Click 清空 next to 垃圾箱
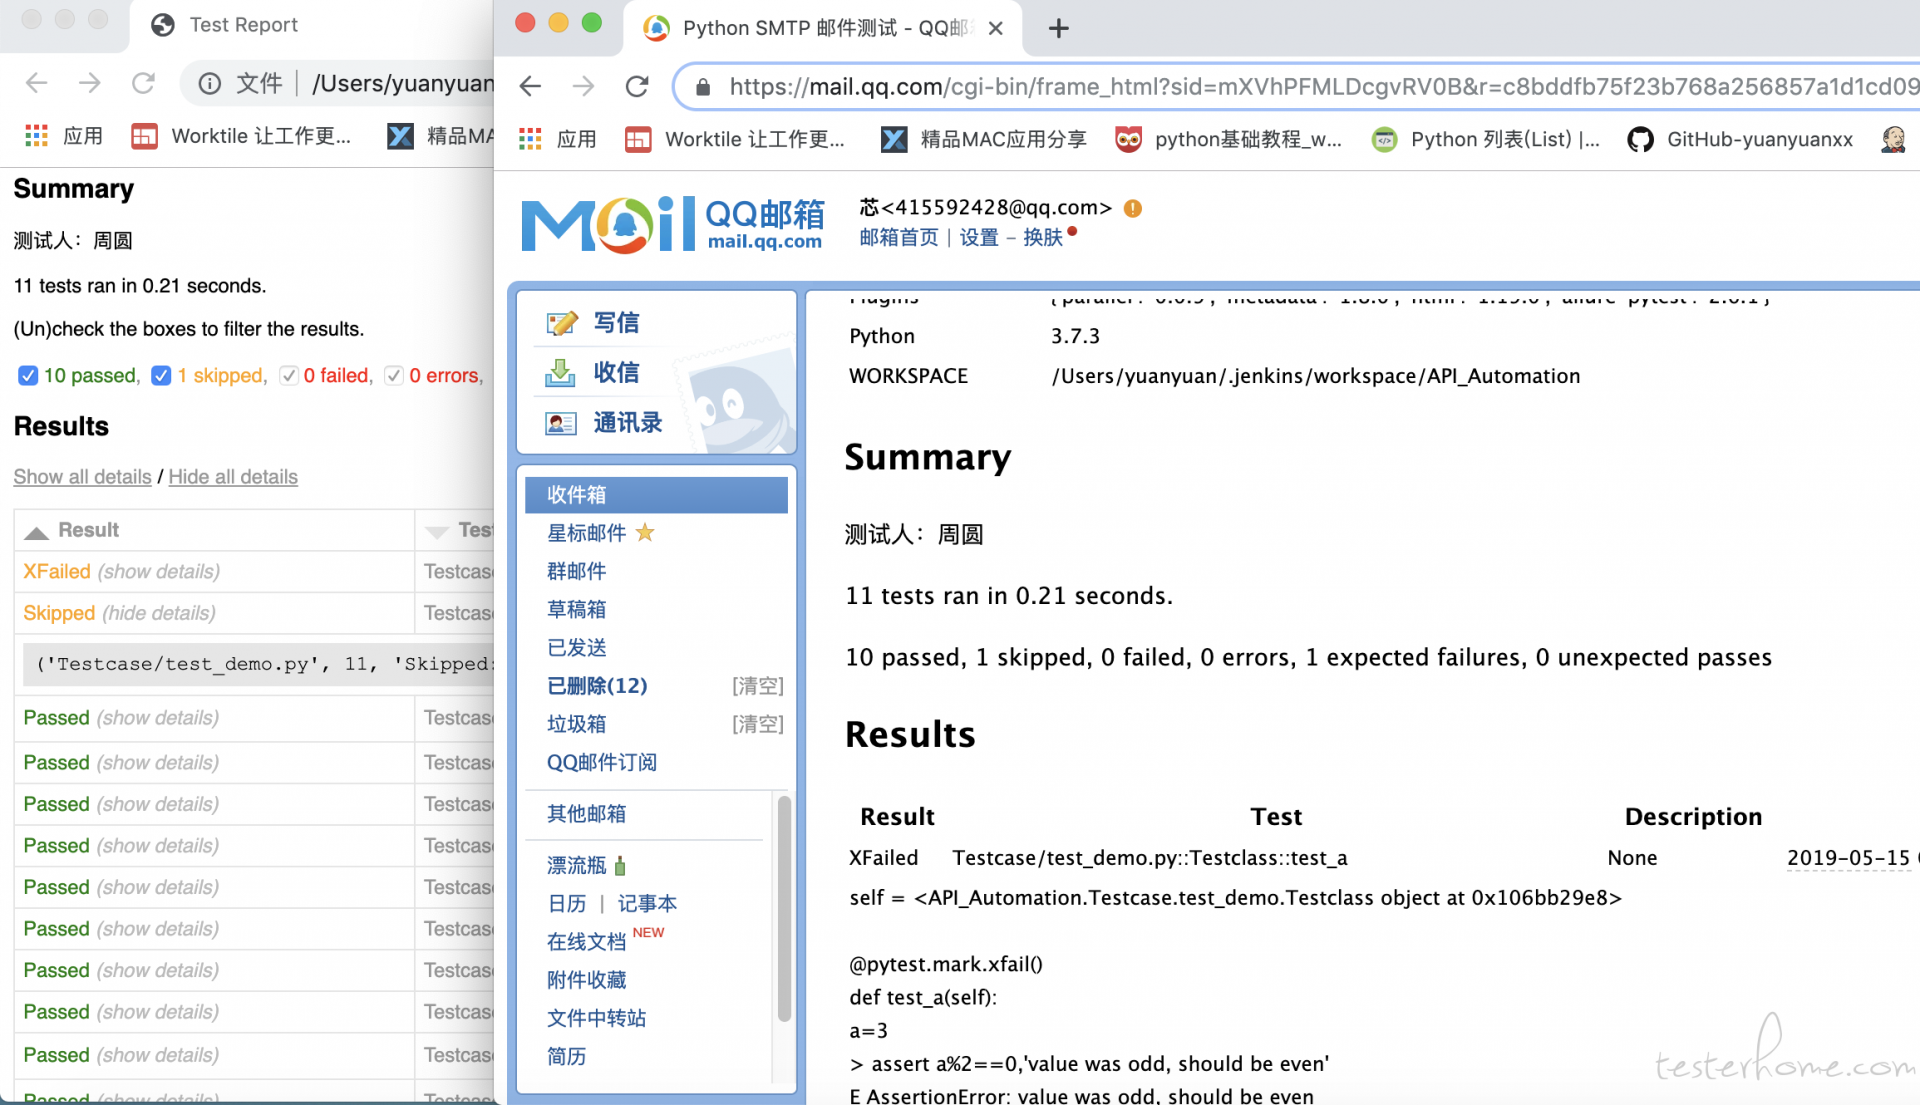The image size is (1920, 1105). click(757, 723)
